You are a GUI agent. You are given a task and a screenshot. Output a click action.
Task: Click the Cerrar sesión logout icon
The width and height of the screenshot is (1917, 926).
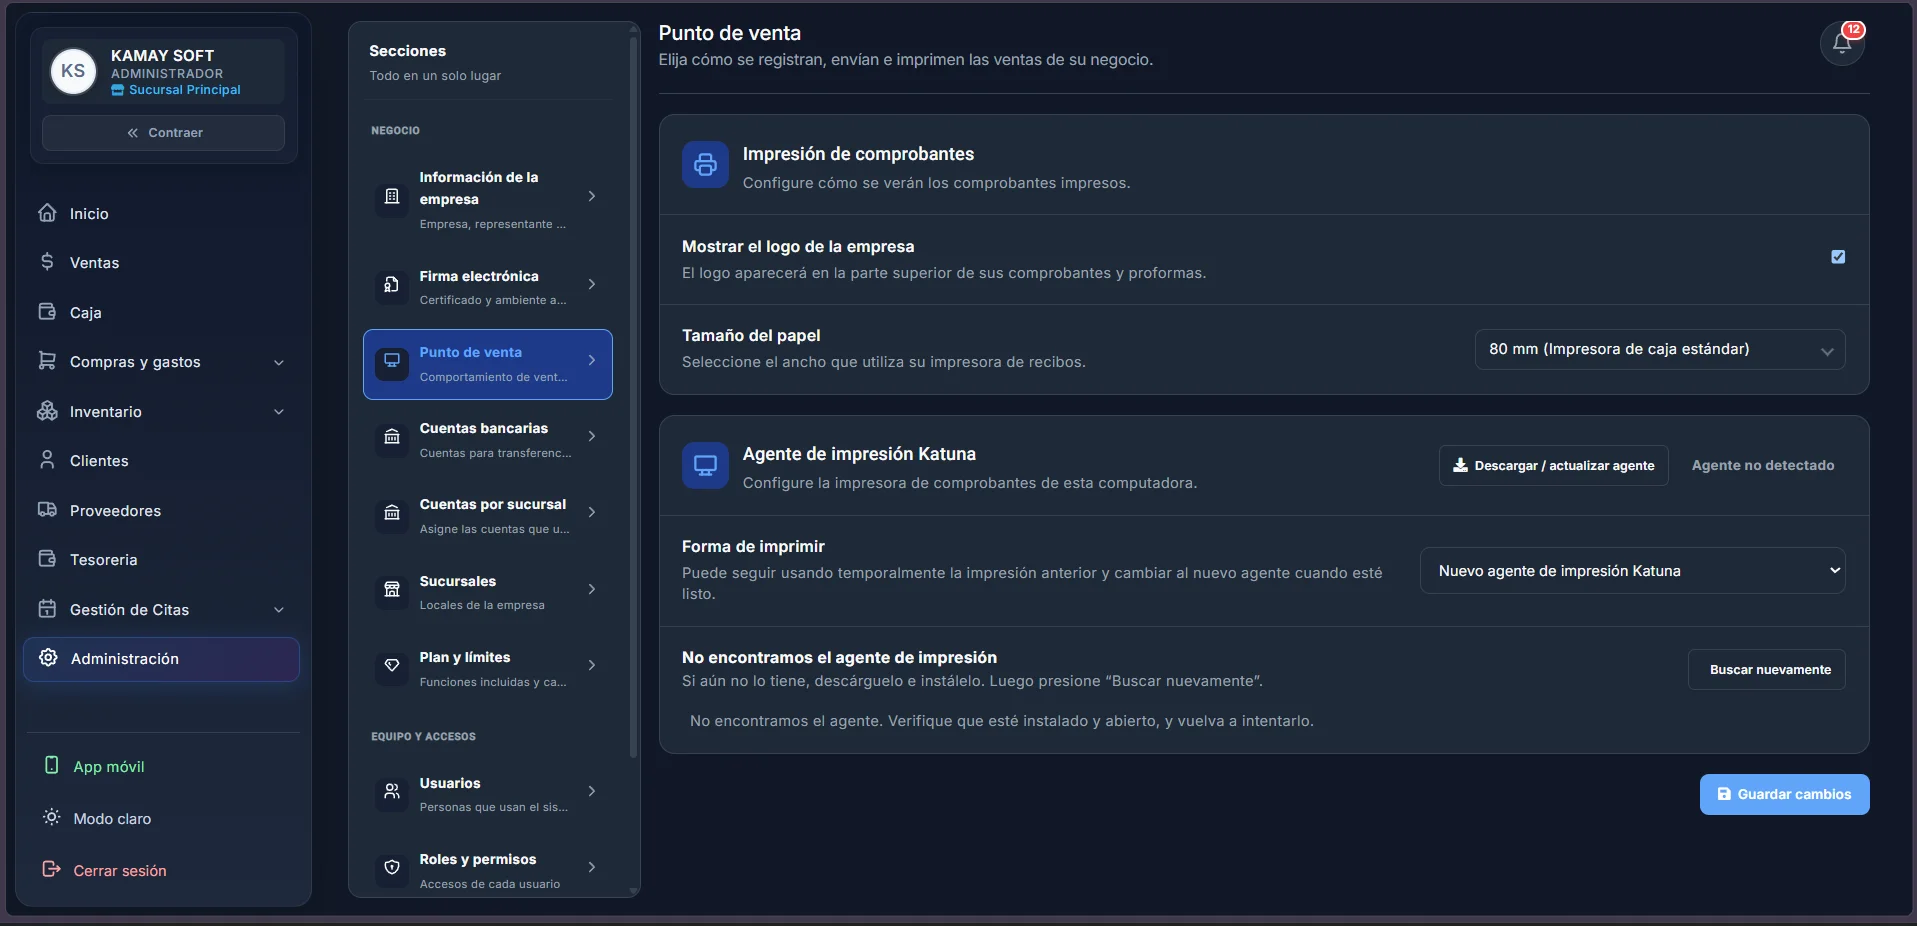[x=52, y=869]
